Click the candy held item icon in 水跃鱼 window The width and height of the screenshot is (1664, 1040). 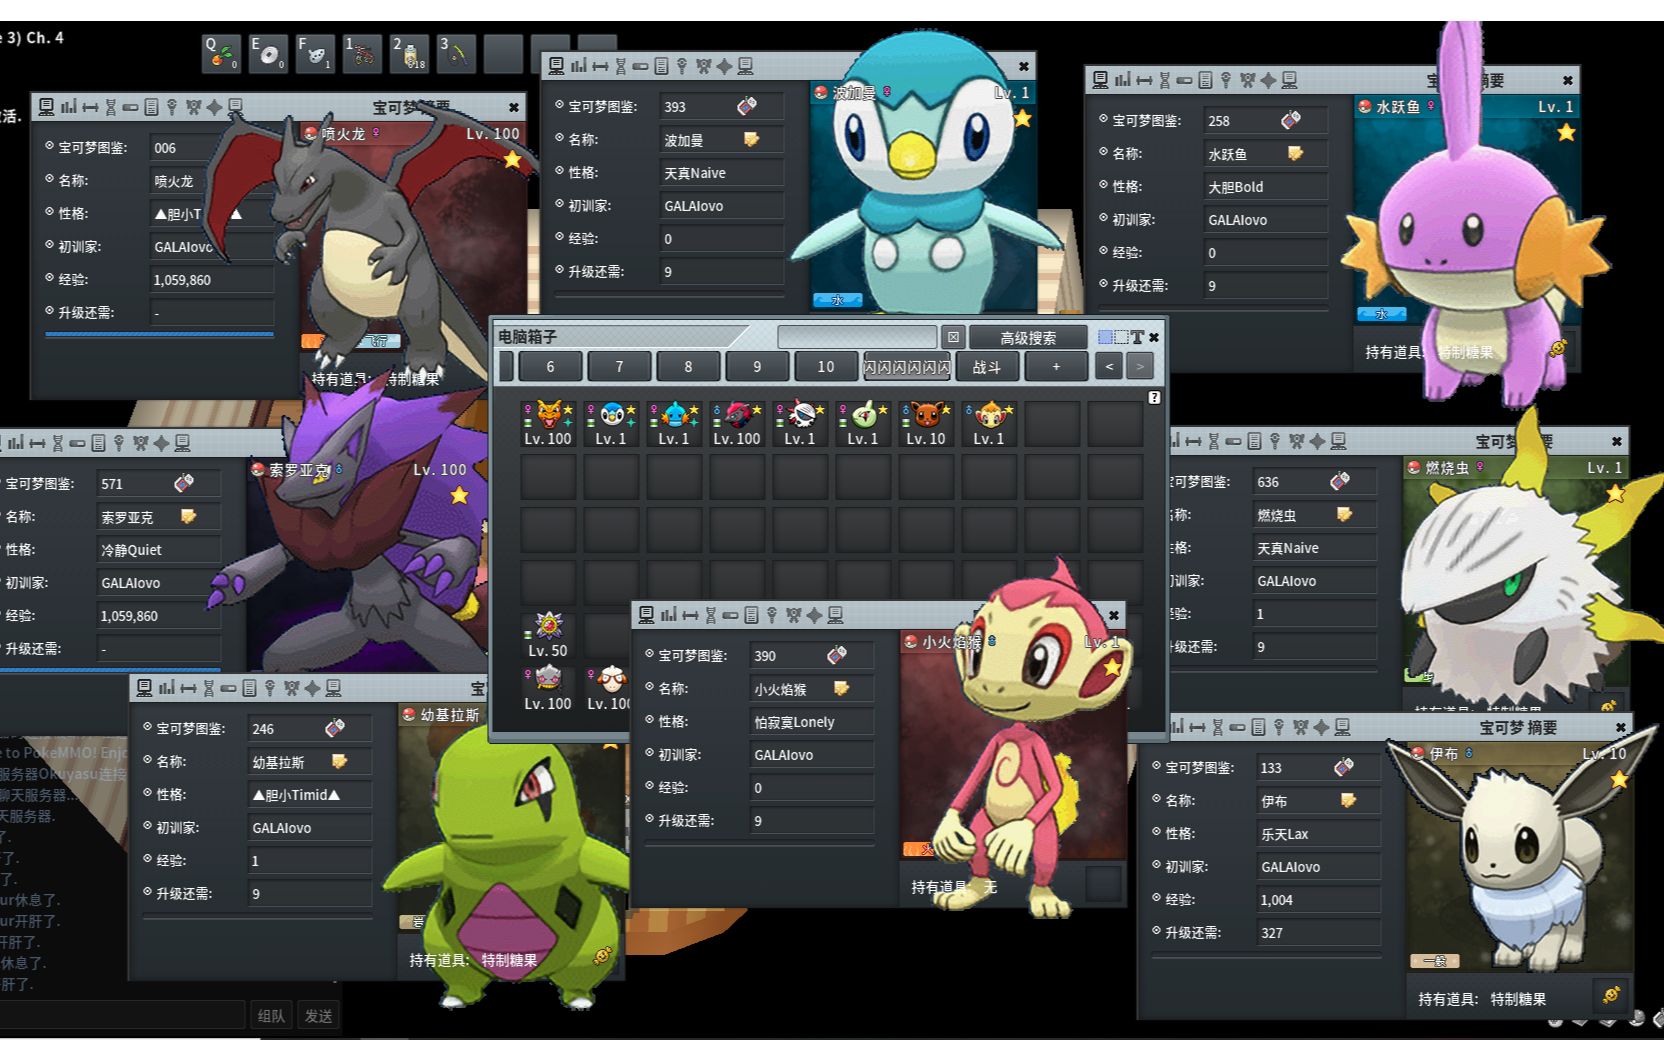(1558, 349)
